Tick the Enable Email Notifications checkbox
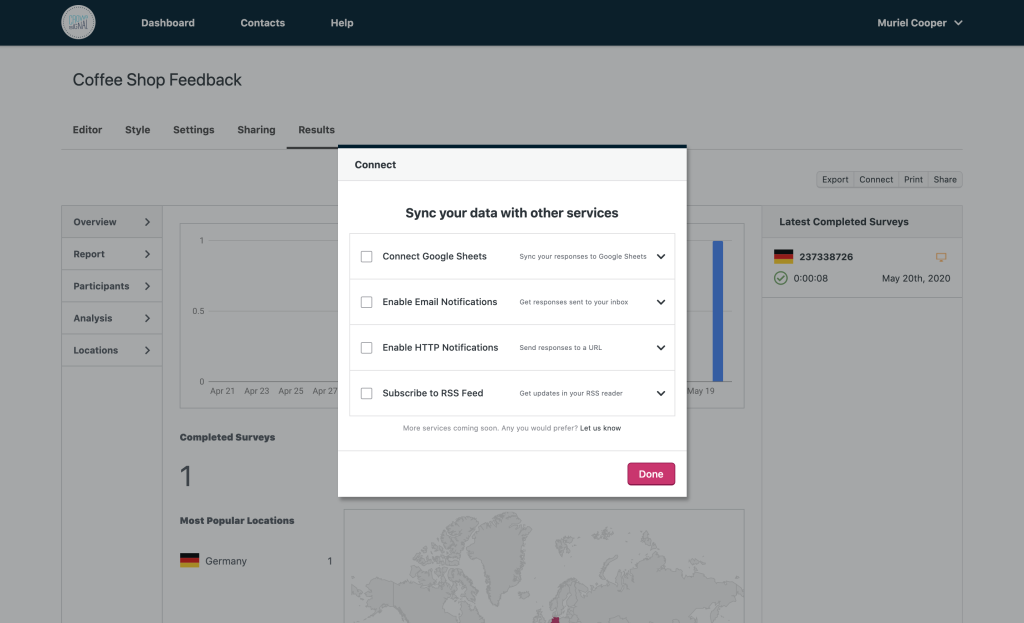Screen dimensions: 1024x623 pos(367,302)
